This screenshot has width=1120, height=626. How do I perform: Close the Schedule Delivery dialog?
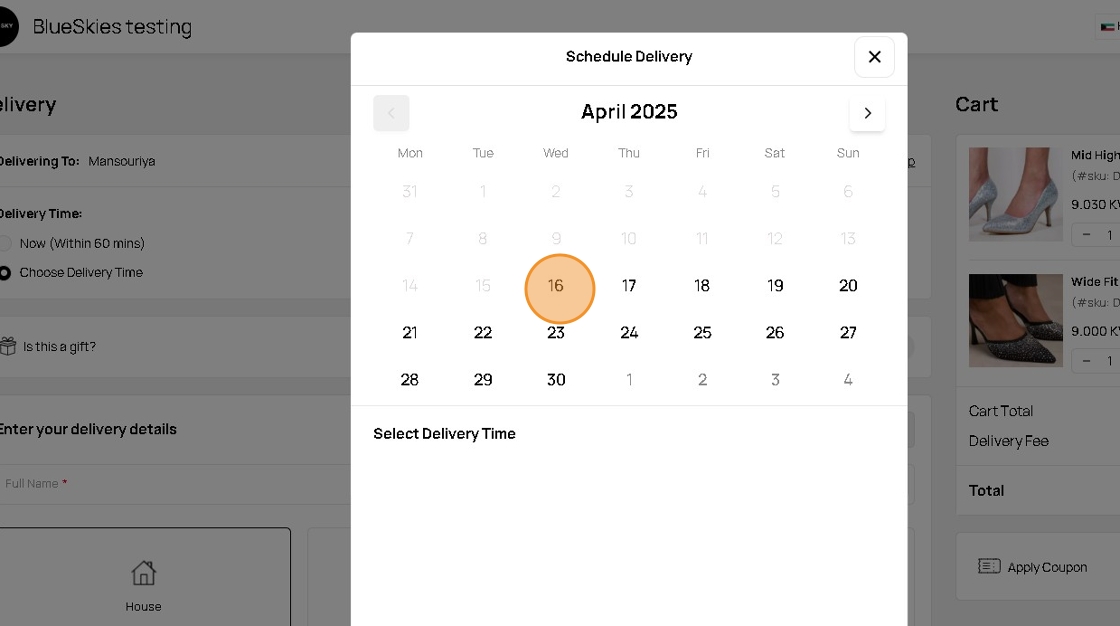(x=874, y=57)
